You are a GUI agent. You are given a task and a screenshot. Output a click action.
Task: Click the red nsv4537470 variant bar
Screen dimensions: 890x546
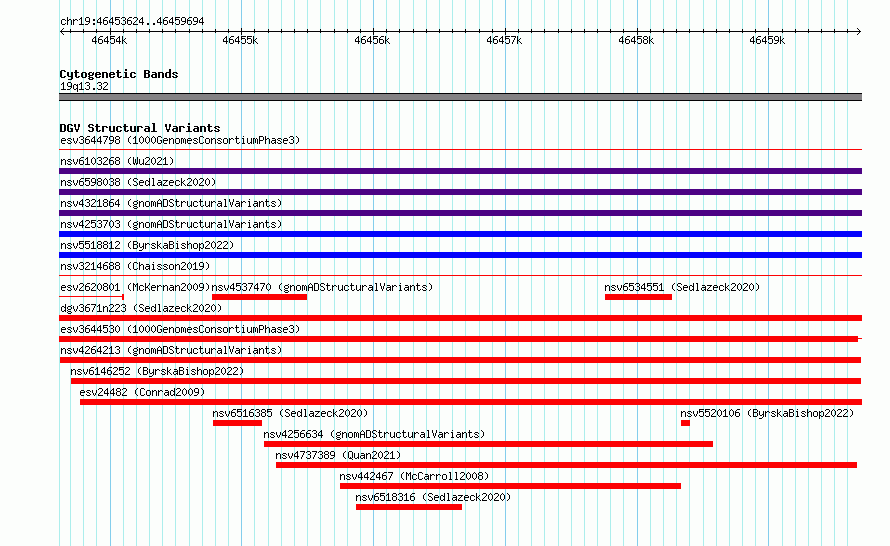click(259, 297)
